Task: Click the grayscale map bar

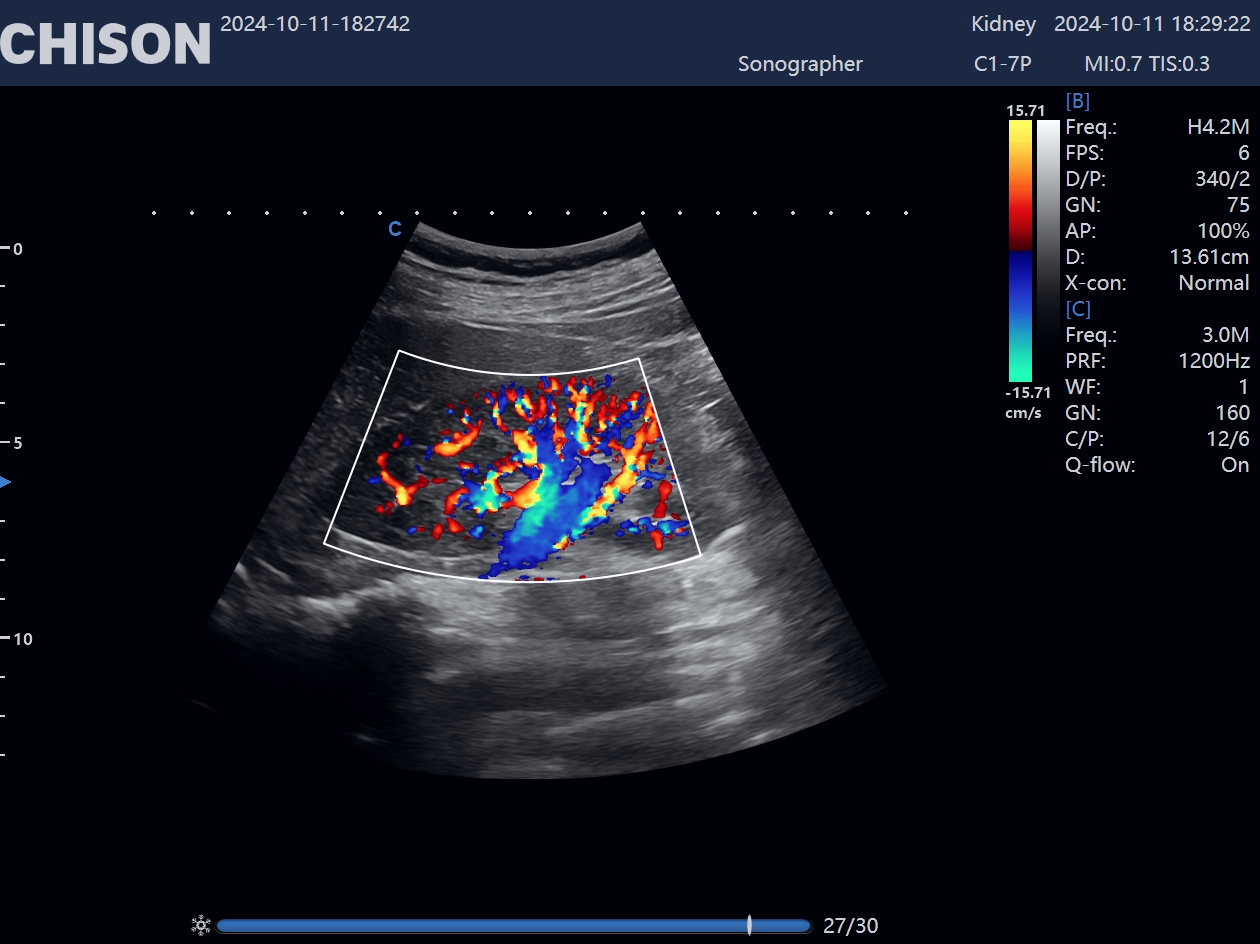Action: point(1048,251)
